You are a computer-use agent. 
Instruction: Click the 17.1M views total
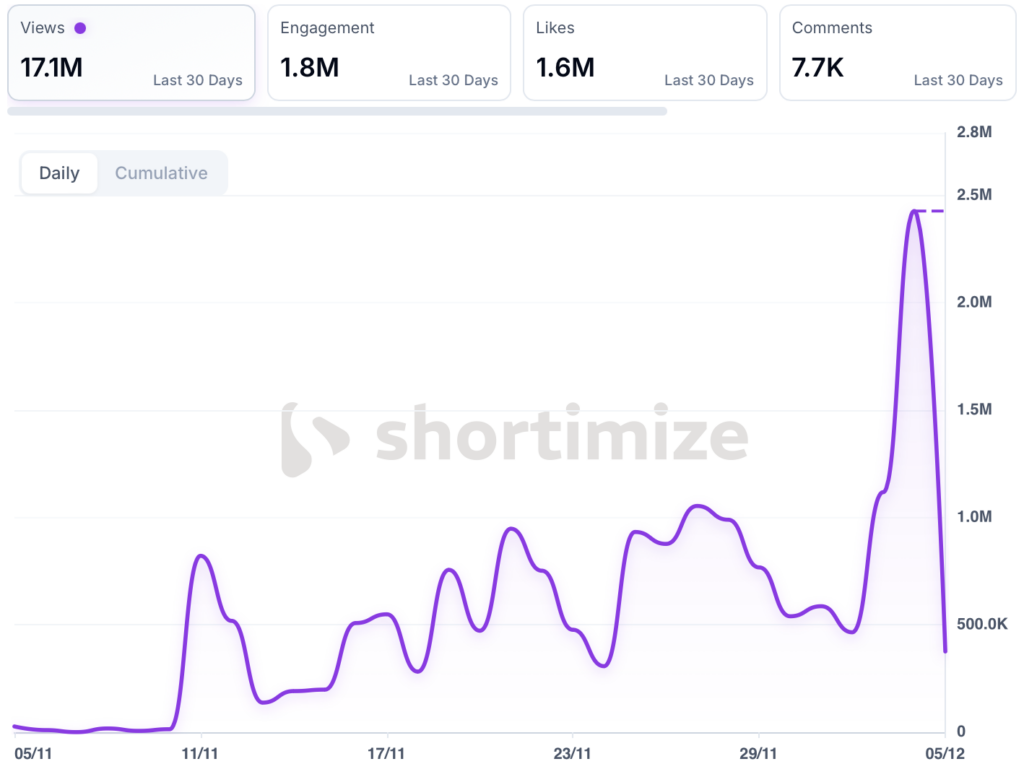pyautogui.click(x=52, y=68)
